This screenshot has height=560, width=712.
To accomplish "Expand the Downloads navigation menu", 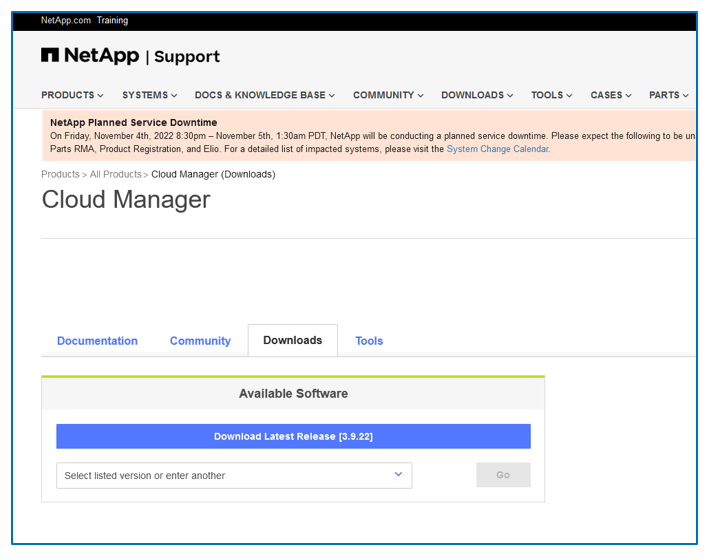I will (x=476, y=95).
